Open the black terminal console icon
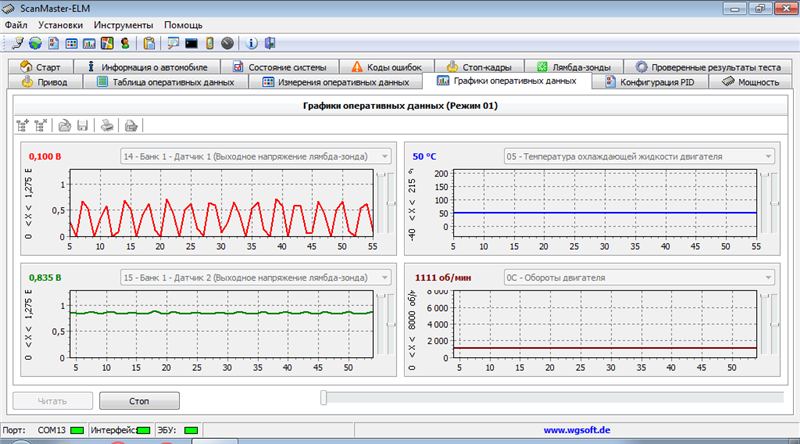The width and height of the screenshot is (800, 444). [x=191, y=43]
